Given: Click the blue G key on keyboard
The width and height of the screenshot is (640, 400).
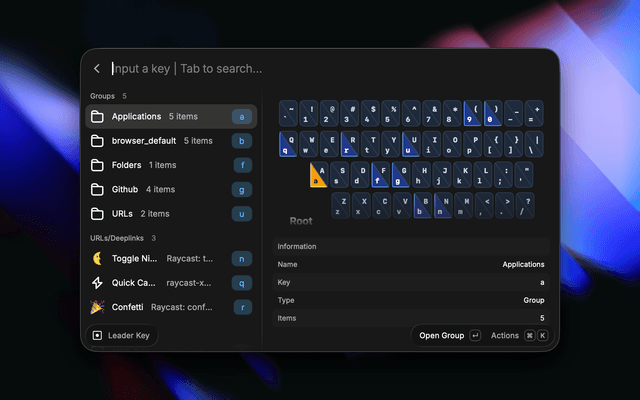Looking at the screenshot, I should 401,175.
